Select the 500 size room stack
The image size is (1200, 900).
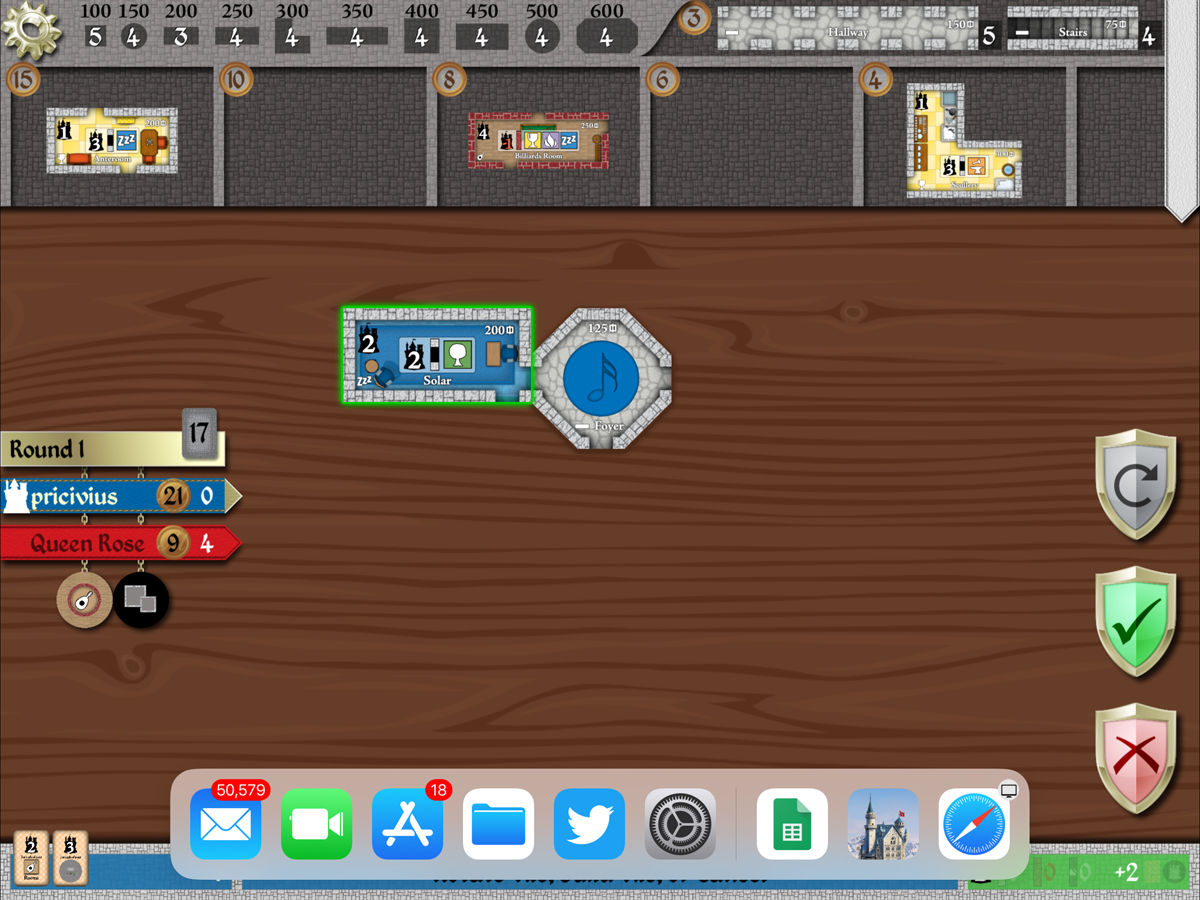pyautogui.click(x=541, y=37)
